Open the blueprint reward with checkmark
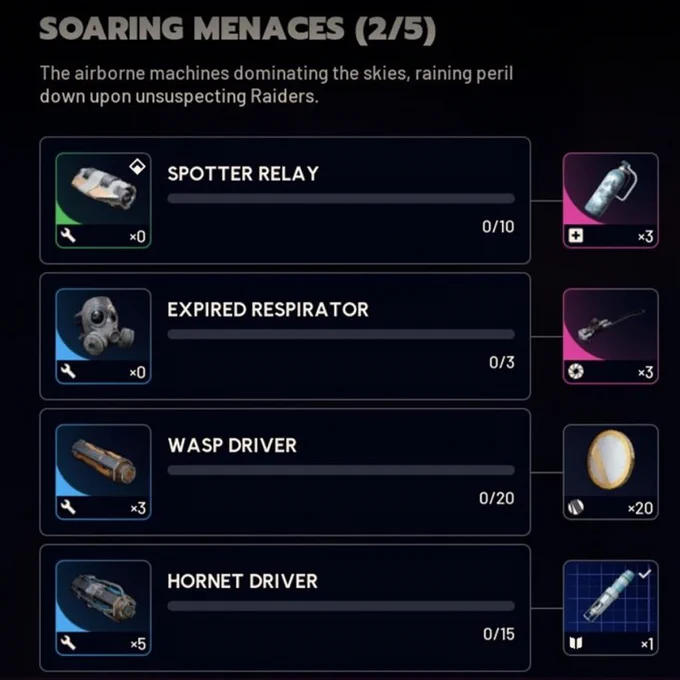 611,608
